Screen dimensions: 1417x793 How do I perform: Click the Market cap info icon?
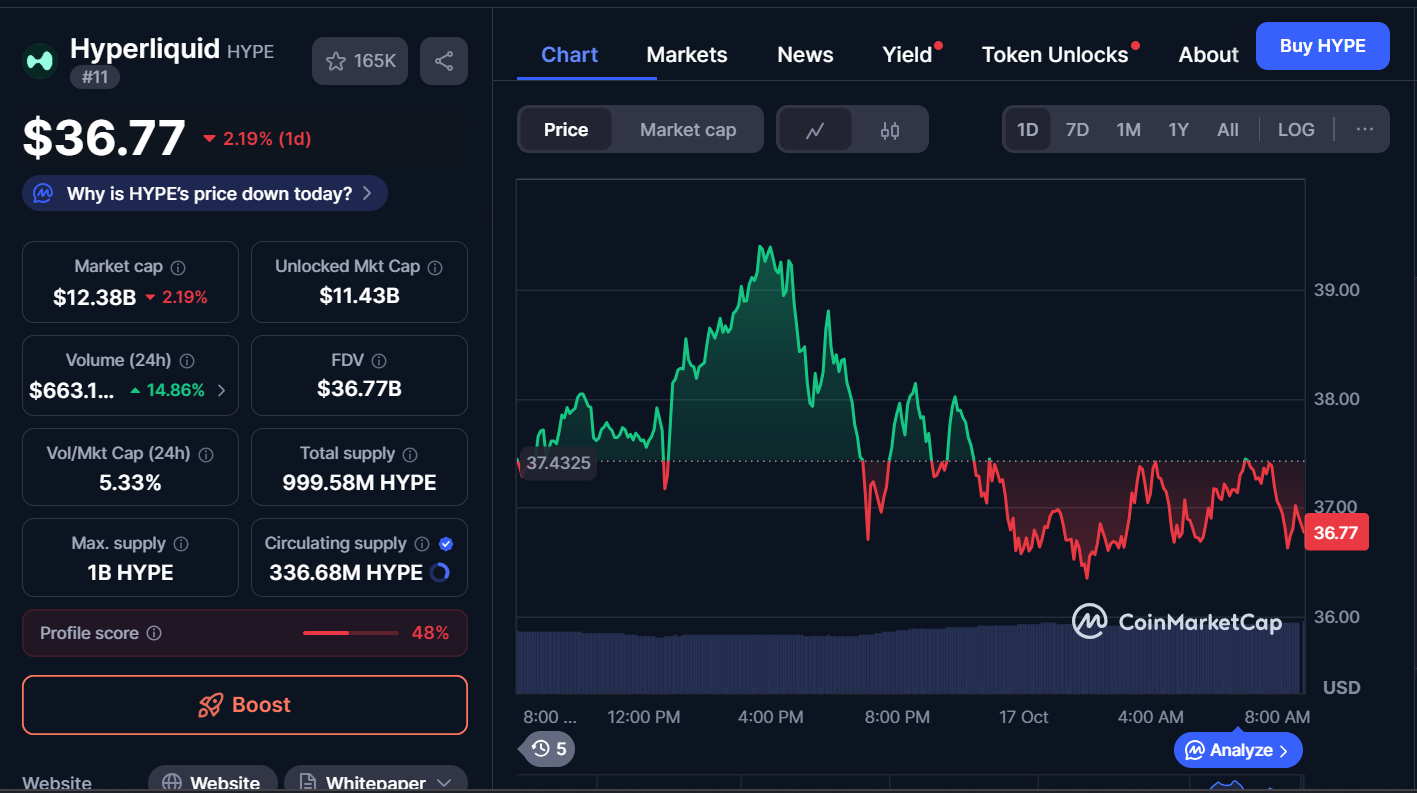click(178, 267)
